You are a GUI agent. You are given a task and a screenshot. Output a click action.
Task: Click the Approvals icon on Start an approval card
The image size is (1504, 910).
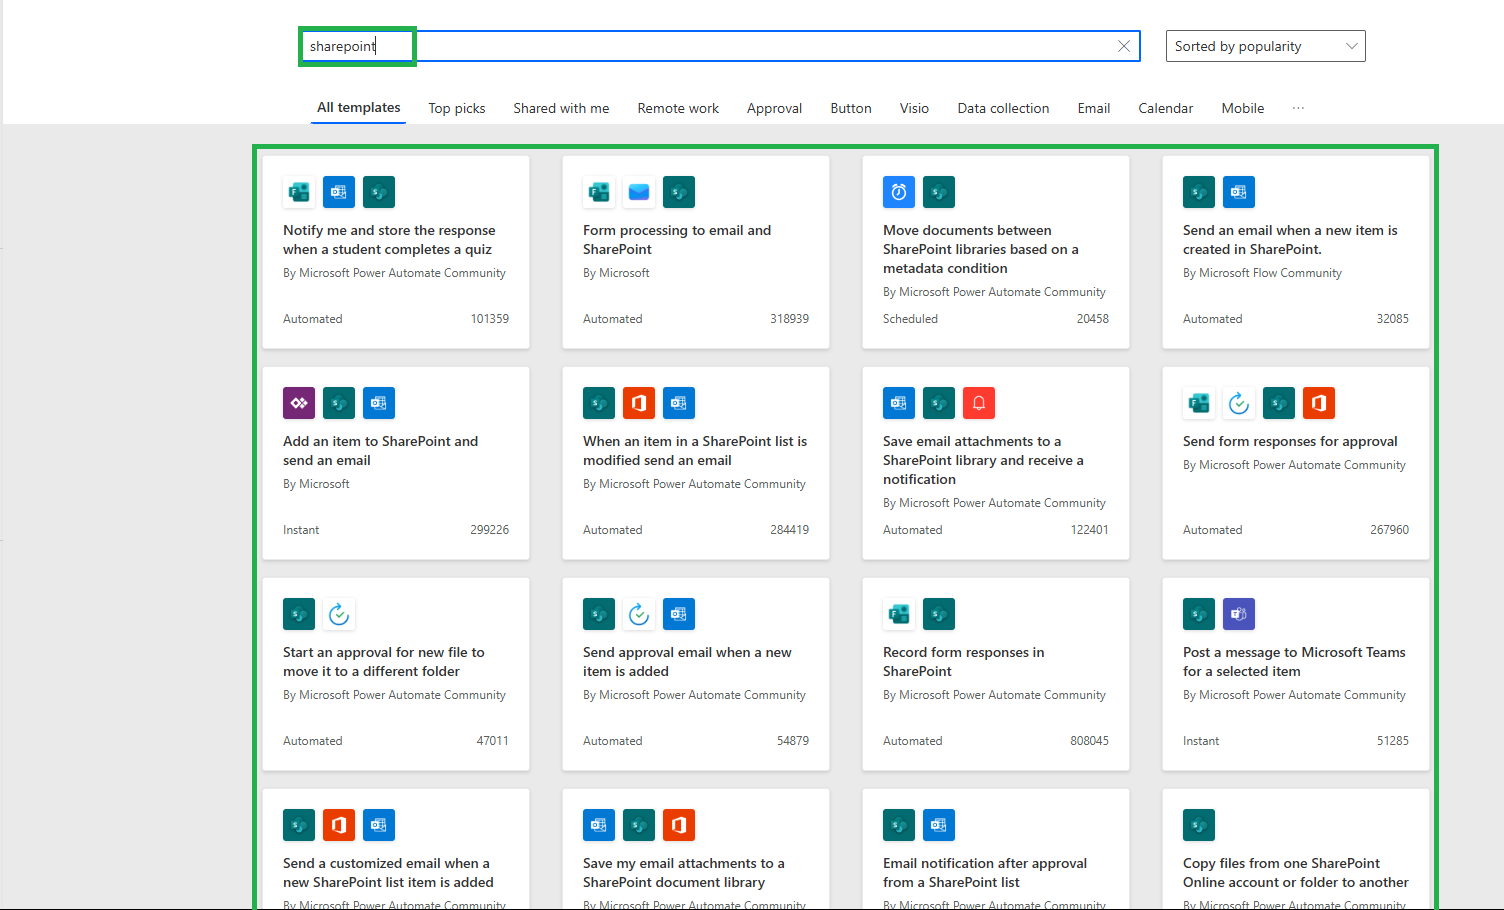339,614
